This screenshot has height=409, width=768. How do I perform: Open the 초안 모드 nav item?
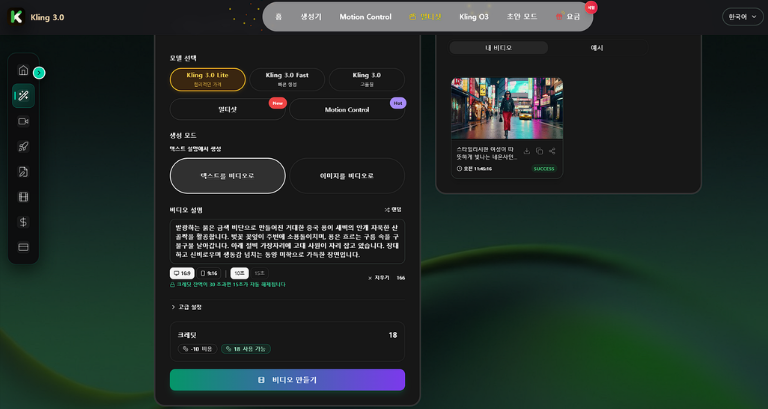pyautogui.click(x=522, y=17)
